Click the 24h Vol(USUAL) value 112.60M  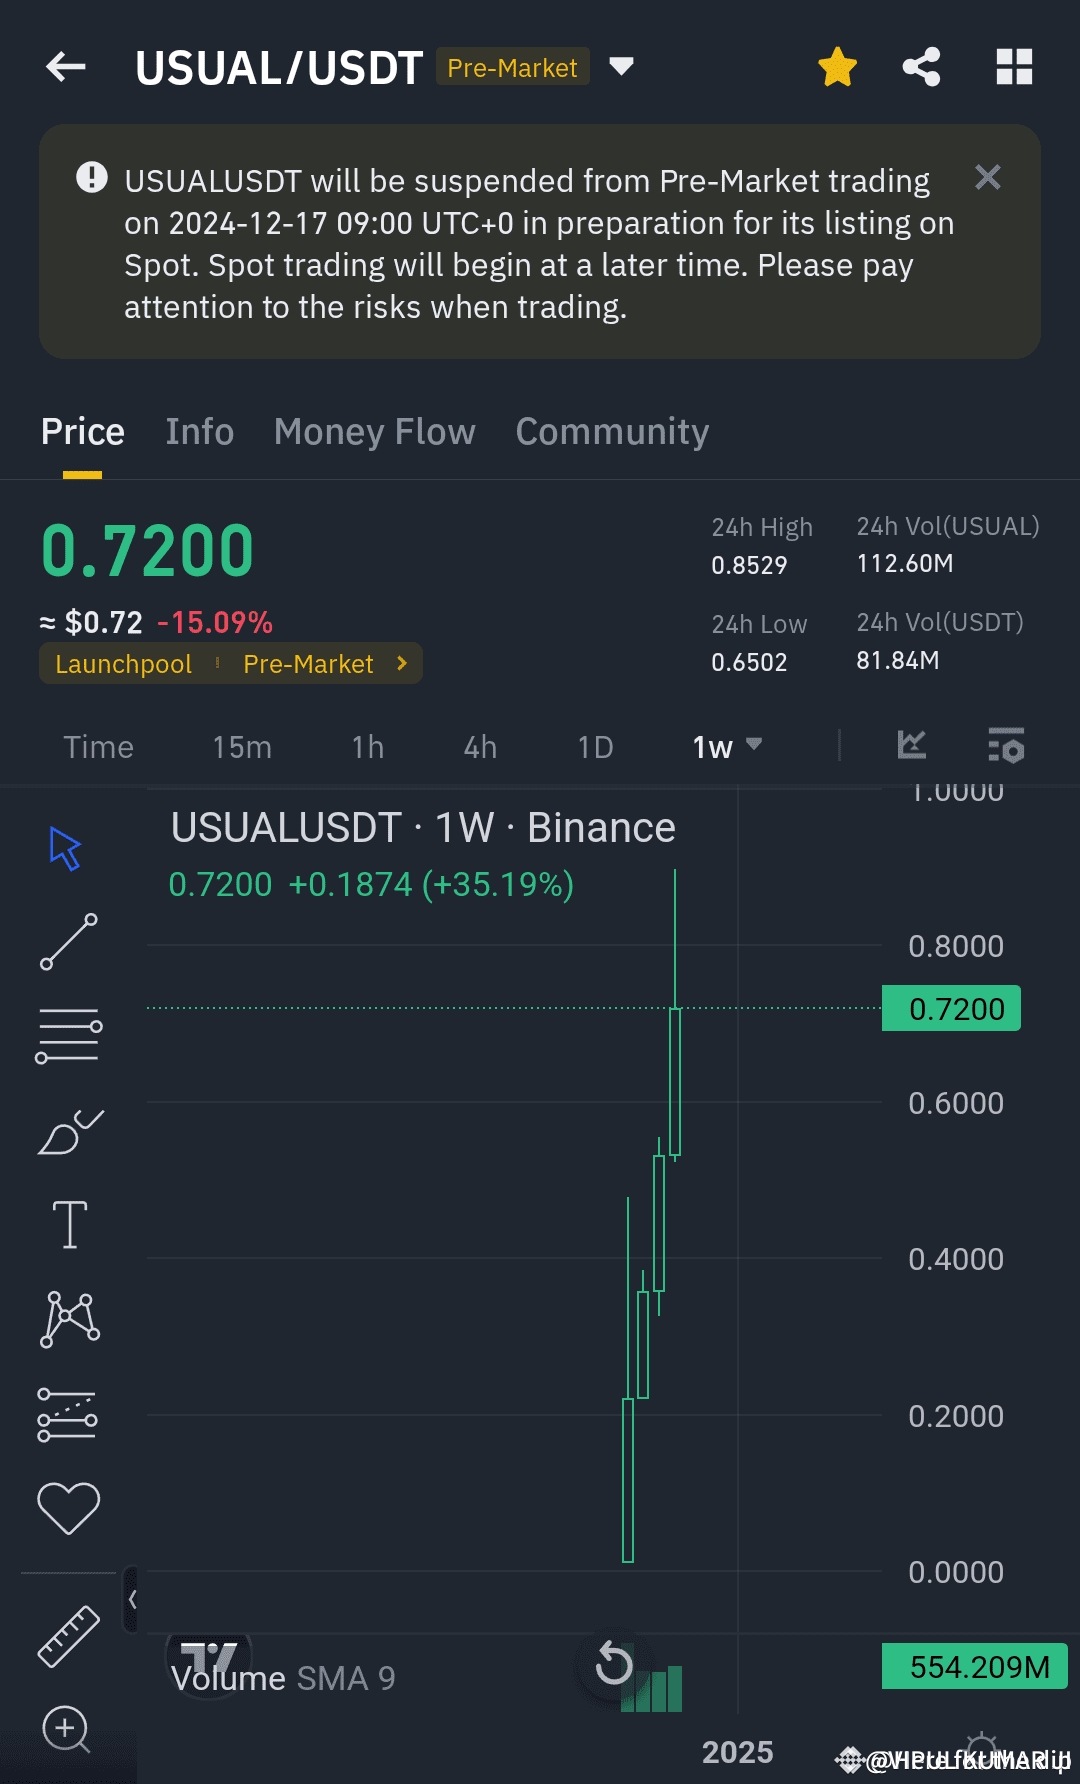(x=905, y=563)
